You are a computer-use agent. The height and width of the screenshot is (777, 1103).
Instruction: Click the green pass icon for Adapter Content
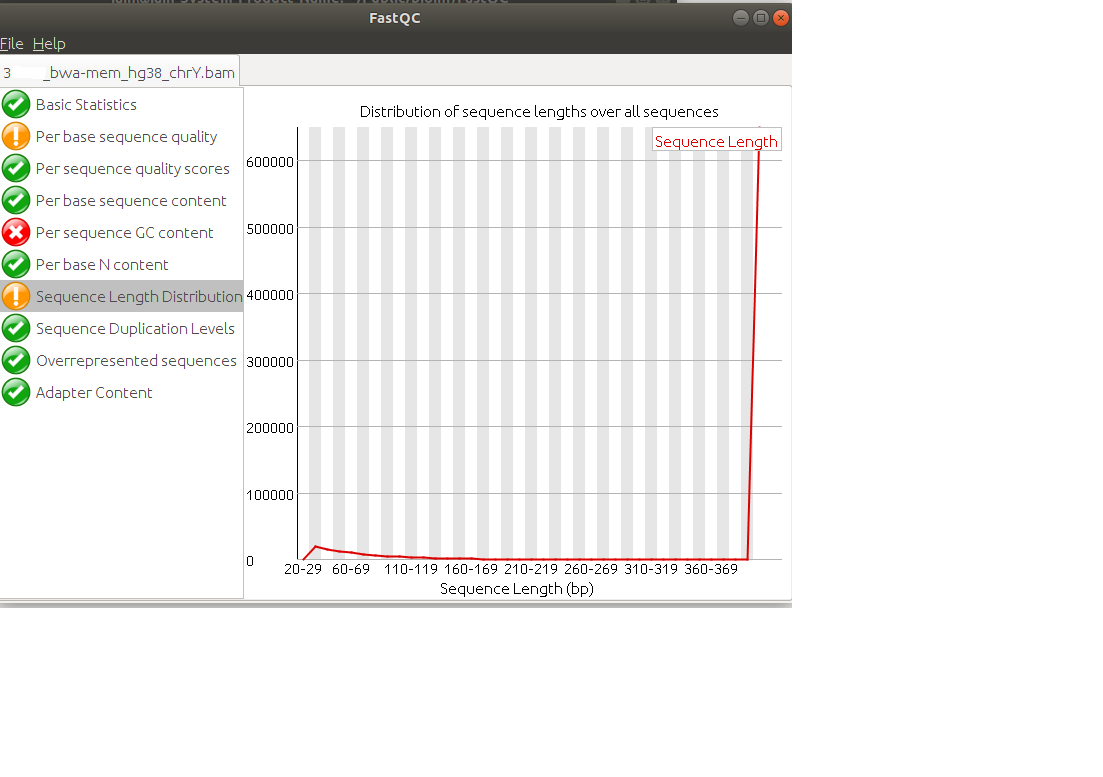(x=15, y=392)
